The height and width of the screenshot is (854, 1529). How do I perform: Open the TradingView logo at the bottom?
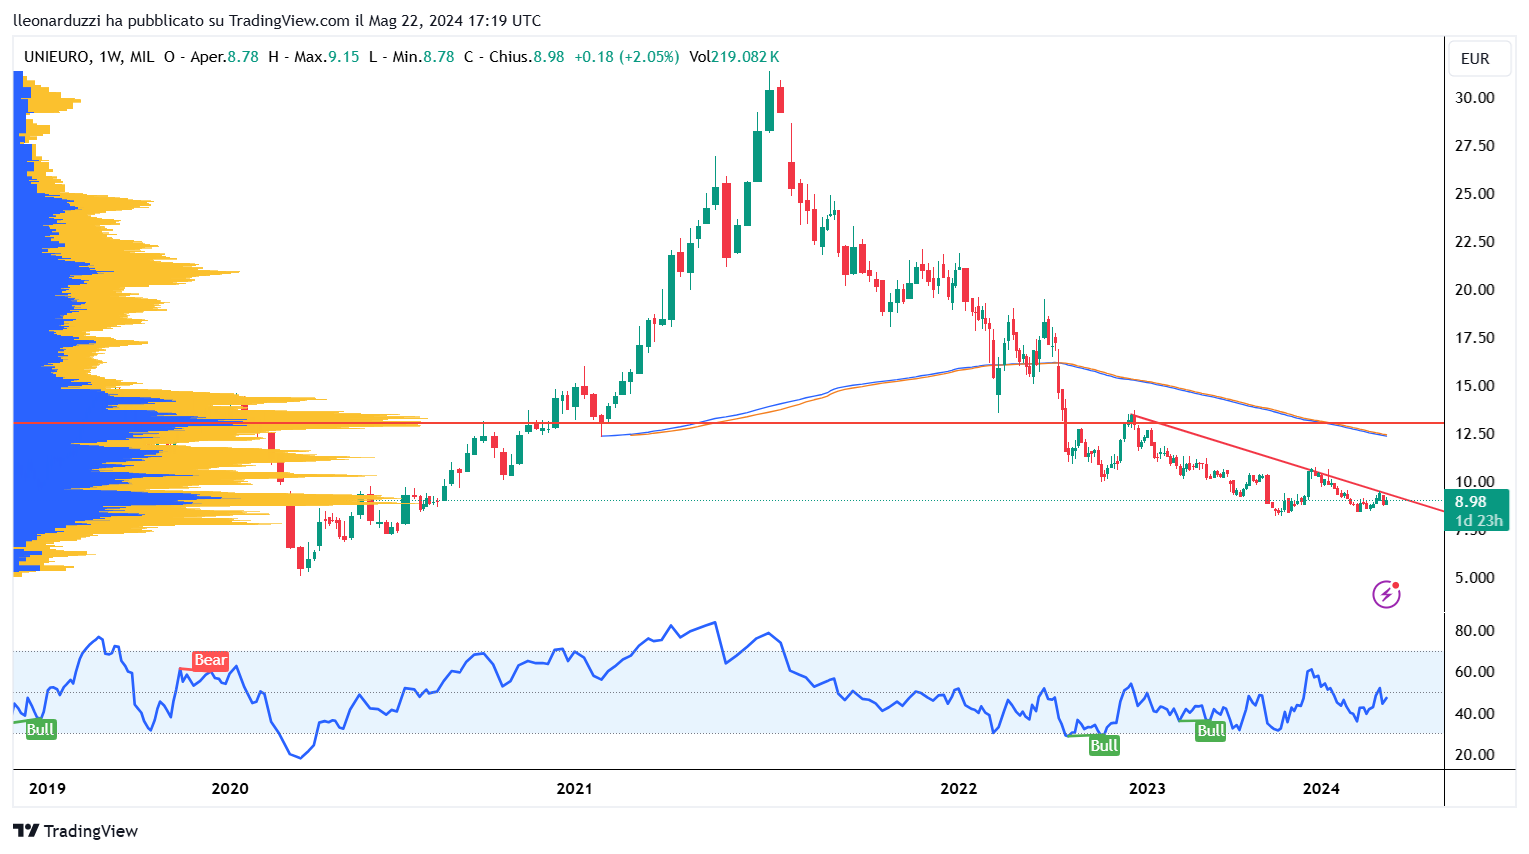75,831
